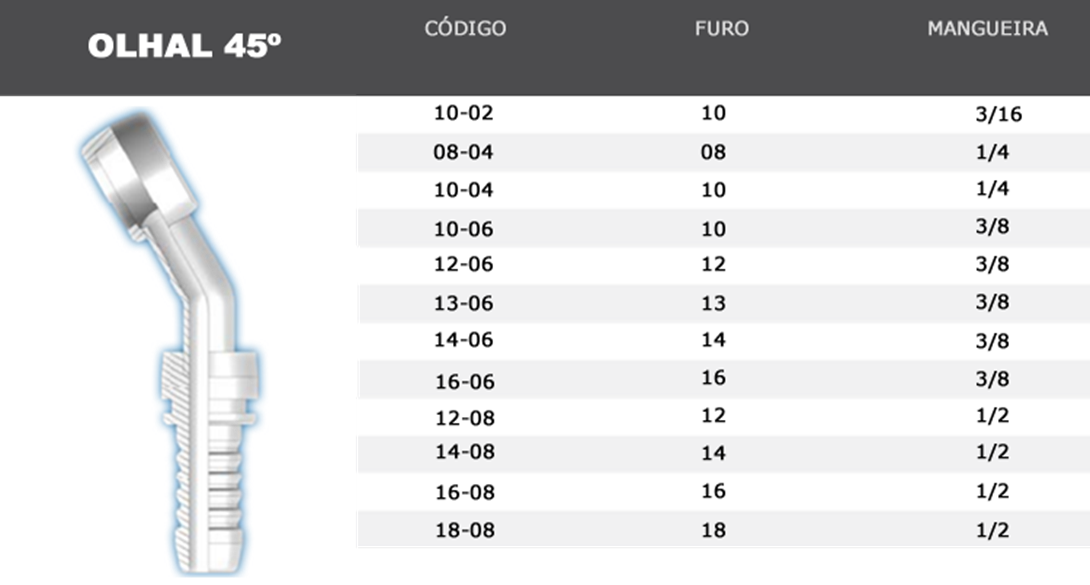
Task: Select code 16-06 in the table
Action: pos(464,381)
